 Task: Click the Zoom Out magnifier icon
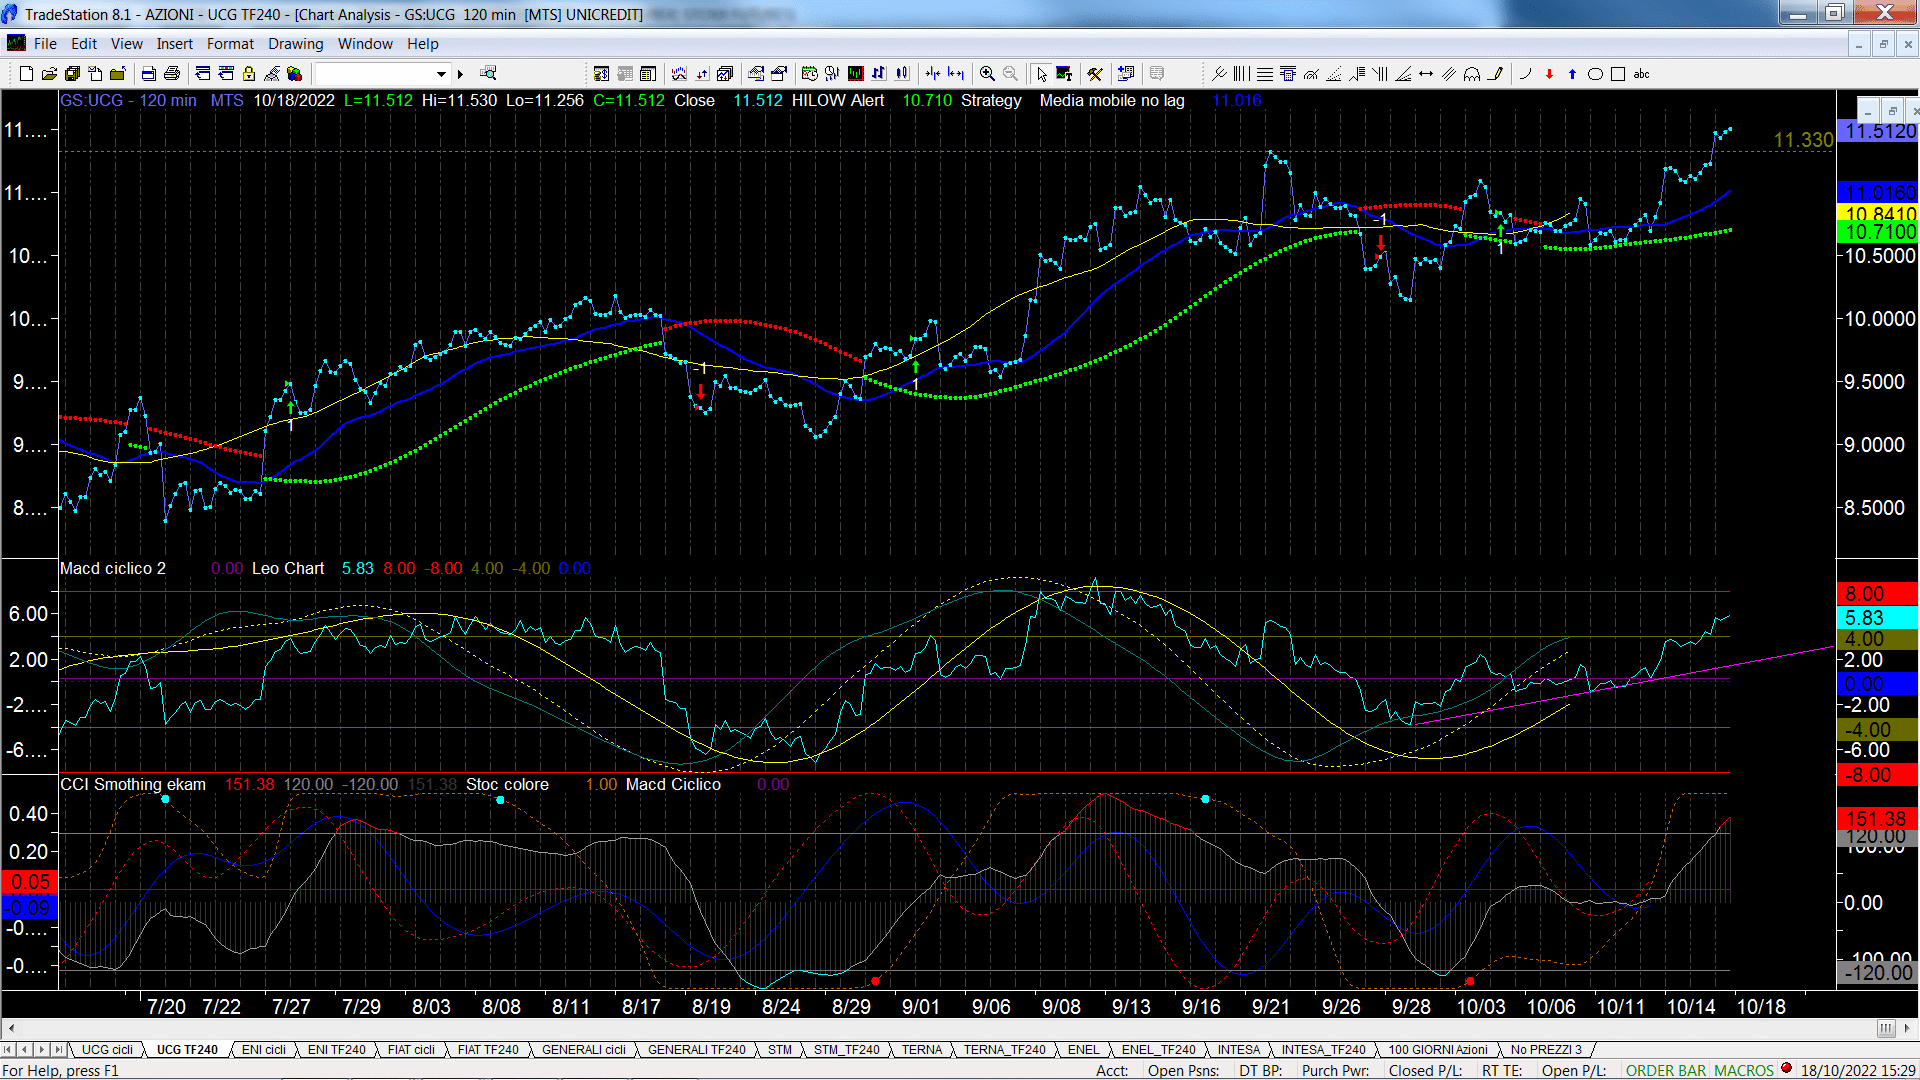tap(1010, 74)
